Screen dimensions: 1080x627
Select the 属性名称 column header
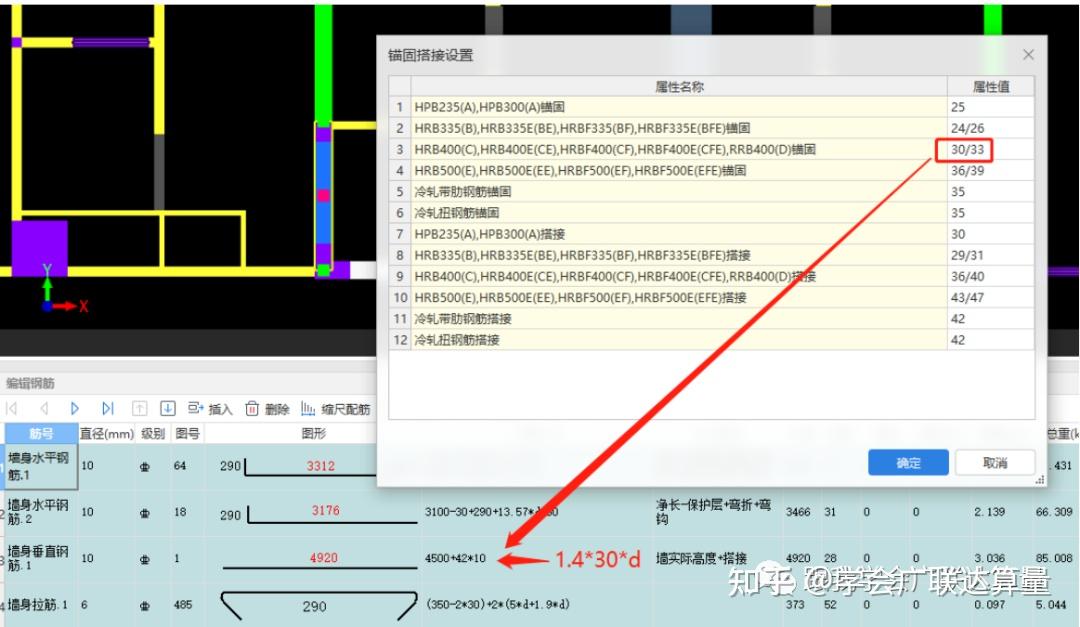(679, 86)
